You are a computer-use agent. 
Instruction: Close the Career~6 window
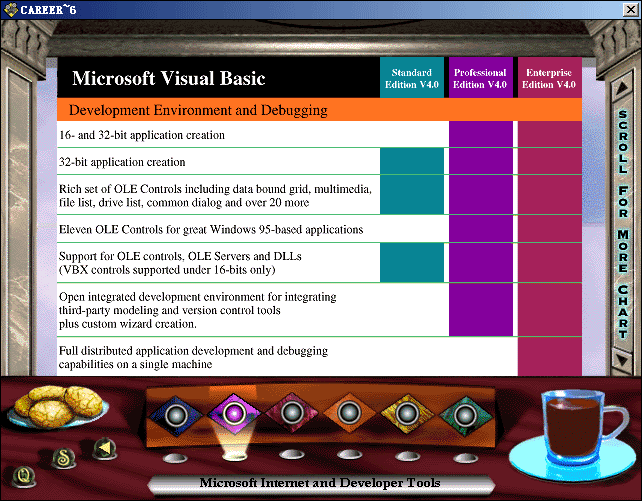[631, 9]
